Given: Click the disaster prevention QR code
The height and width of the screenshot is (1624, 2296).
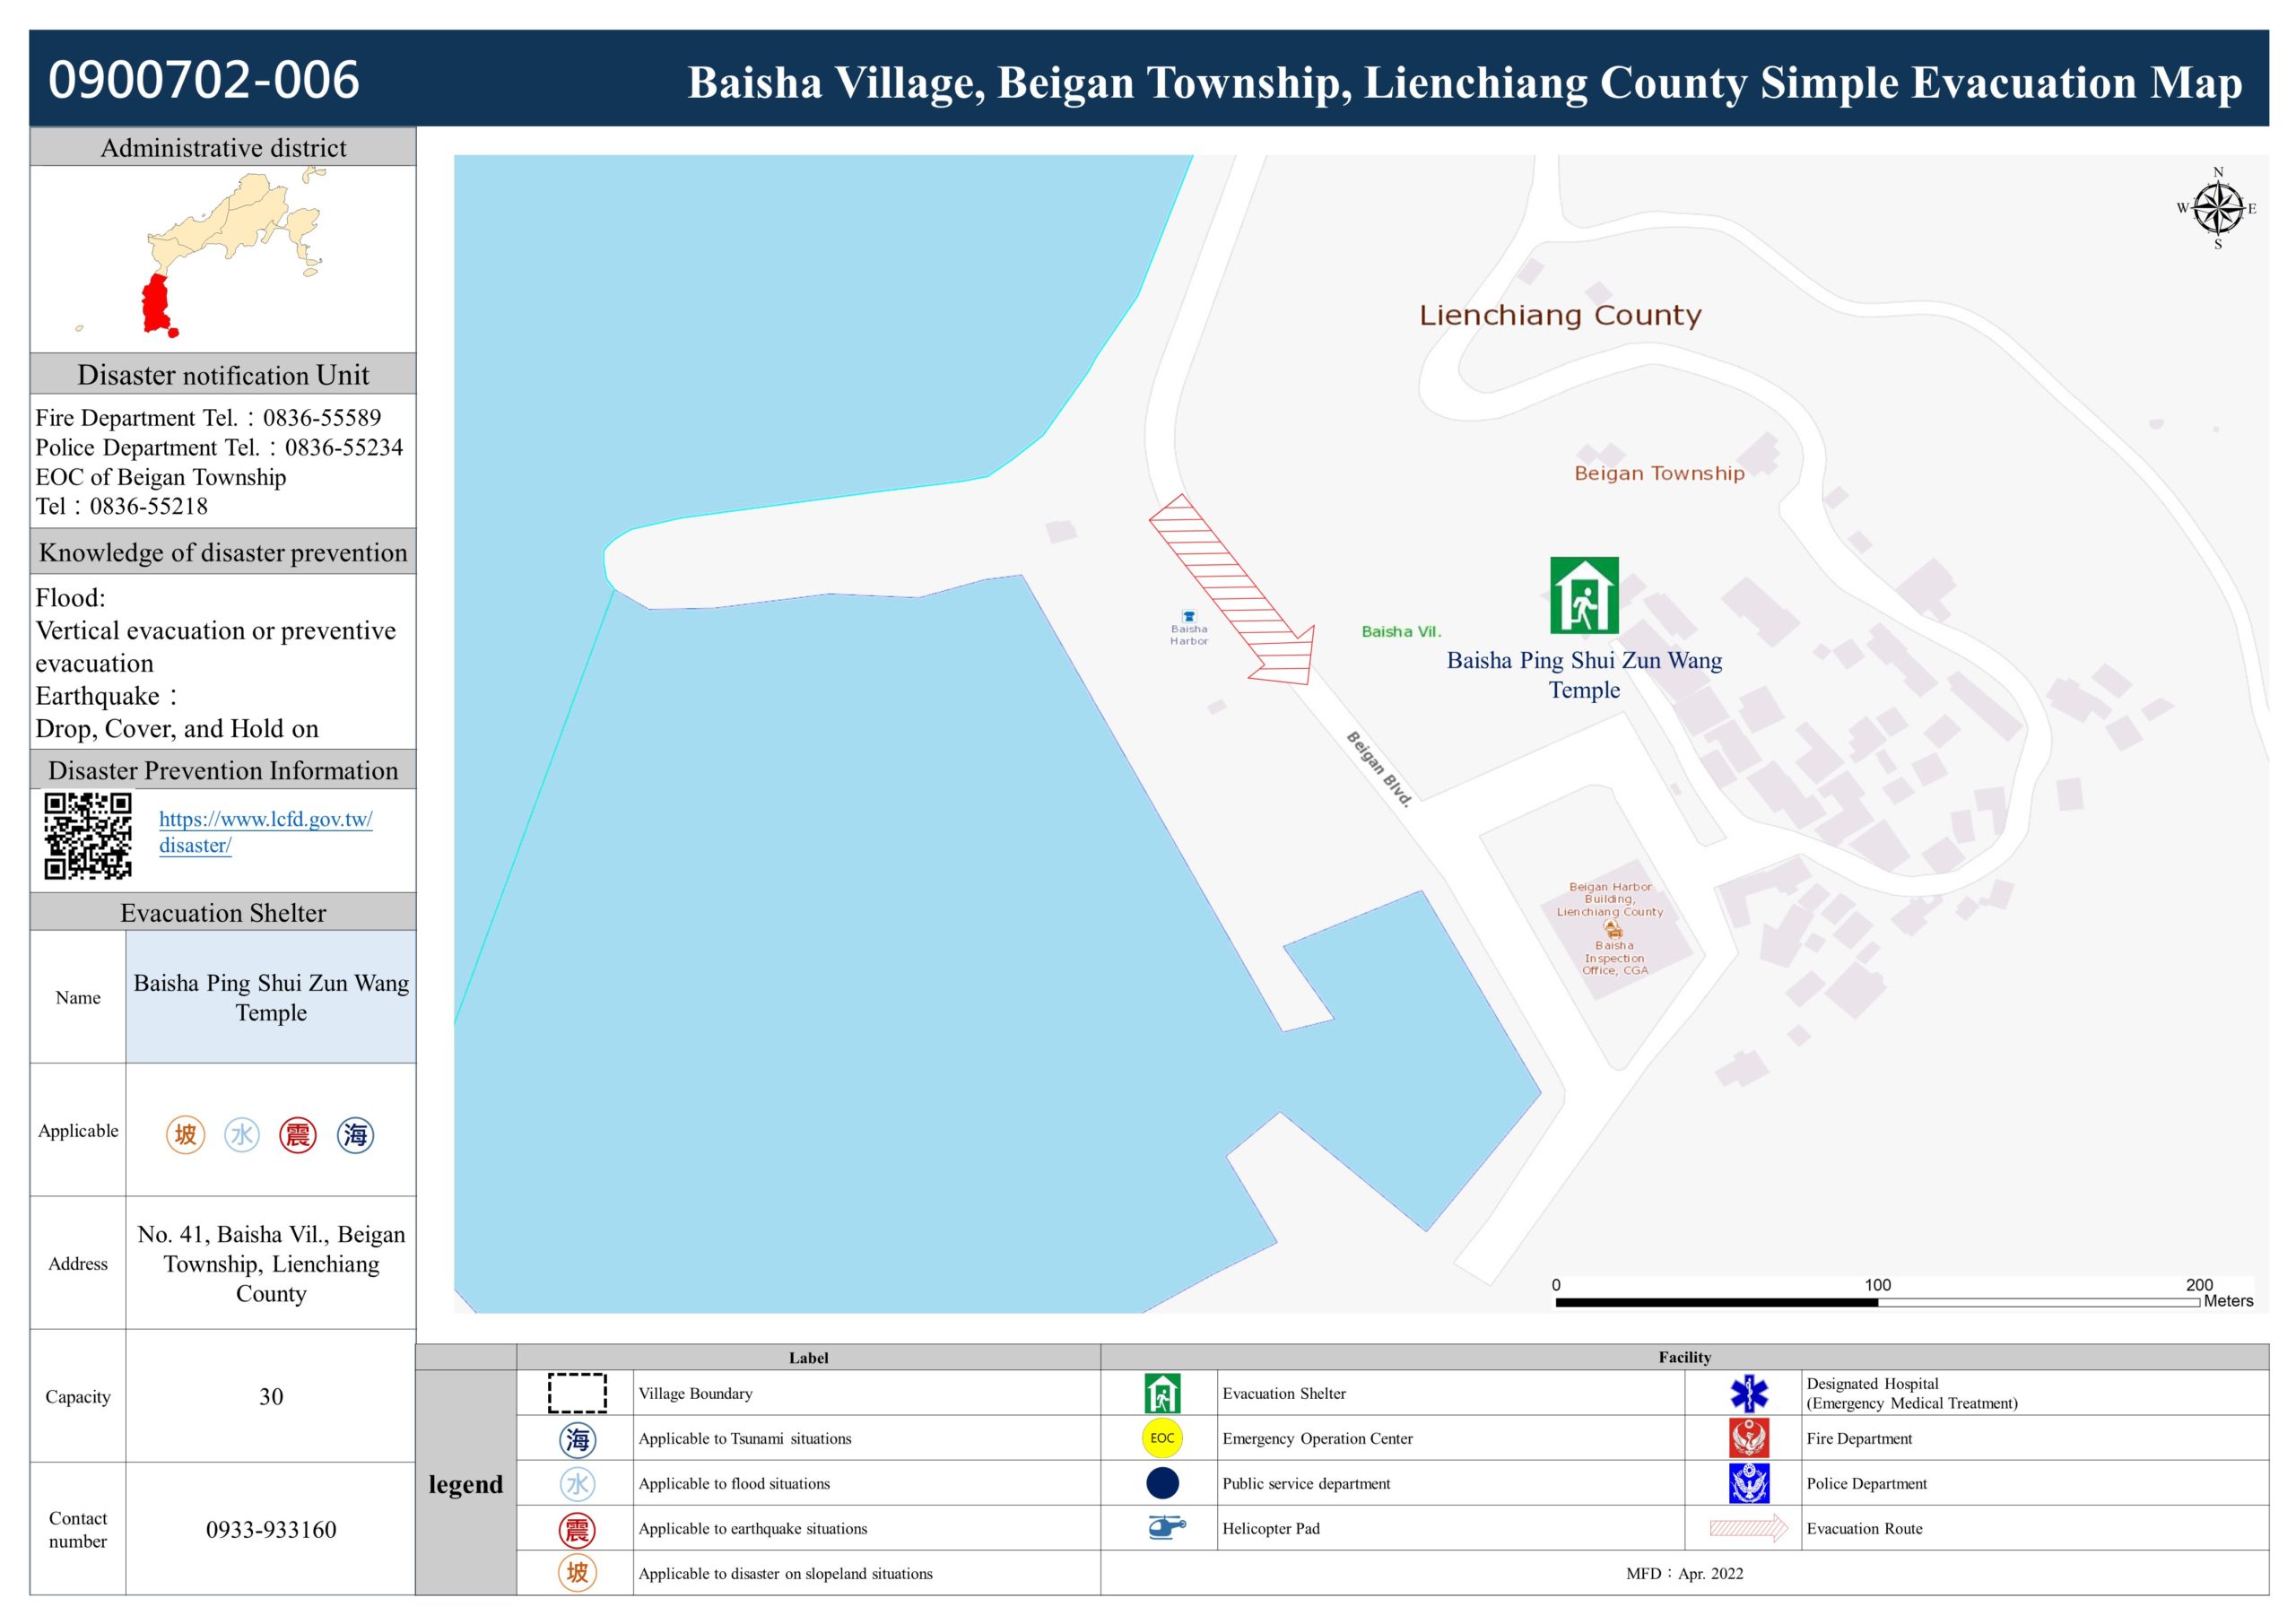Looking at the screenshot, I should 88,836.
